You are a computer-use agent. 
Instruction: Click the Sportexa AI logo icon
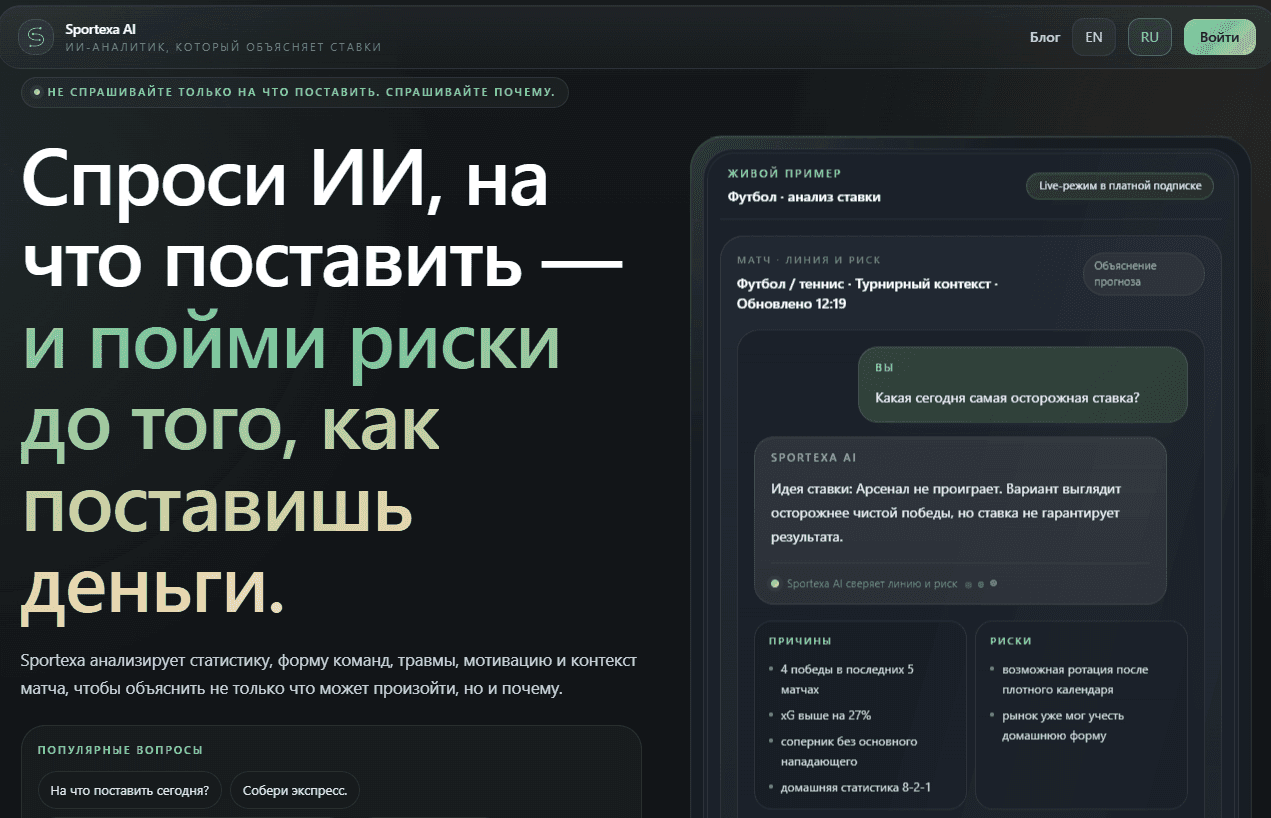pos(36,37)
